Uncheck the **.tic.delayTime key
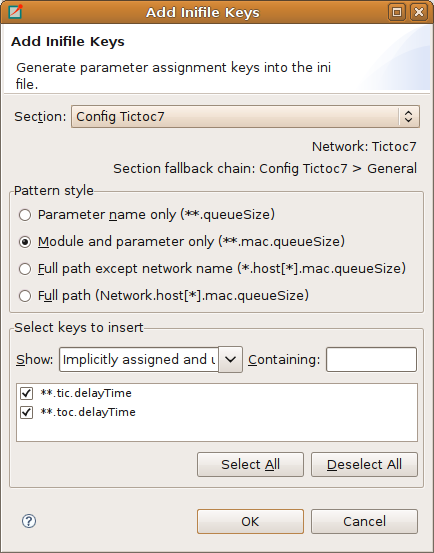 pos(26,393)
